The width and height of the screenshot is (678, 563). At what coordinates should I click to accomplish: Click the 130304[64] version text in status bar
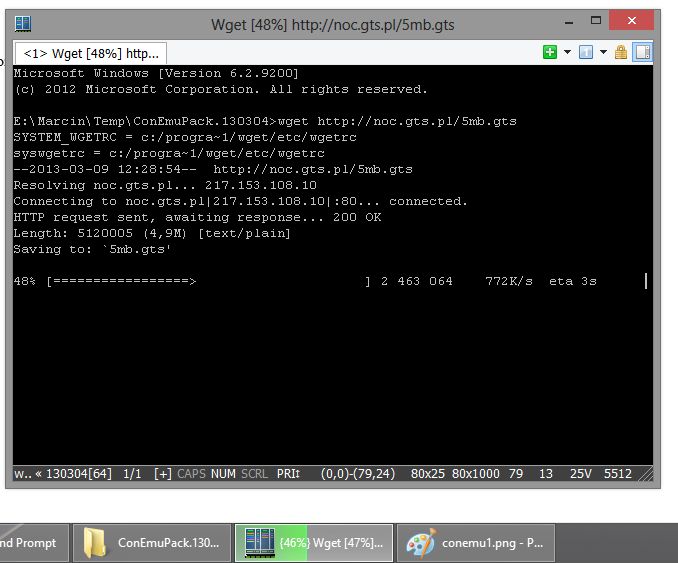[79, 474]
